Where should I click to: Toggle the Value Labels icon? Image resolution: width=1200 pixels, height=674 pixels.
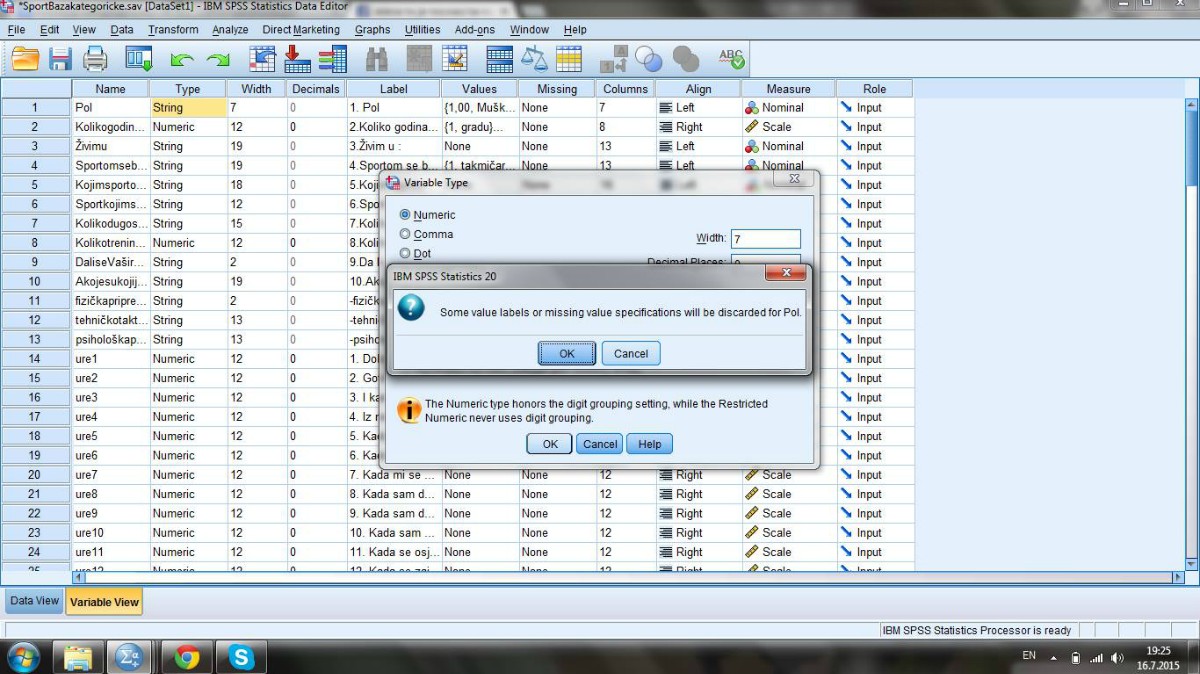tap(614, 59)
